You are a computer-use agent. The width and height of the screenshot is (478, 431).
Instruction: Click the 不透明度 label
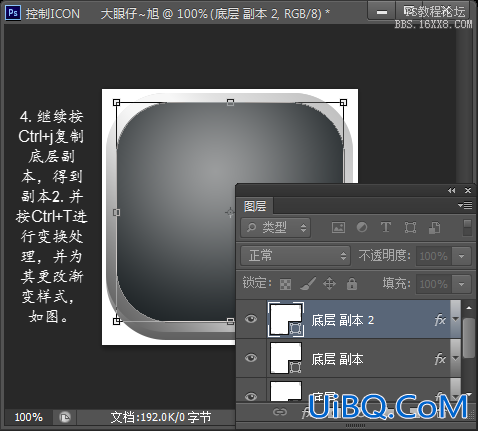coord(385,256)
